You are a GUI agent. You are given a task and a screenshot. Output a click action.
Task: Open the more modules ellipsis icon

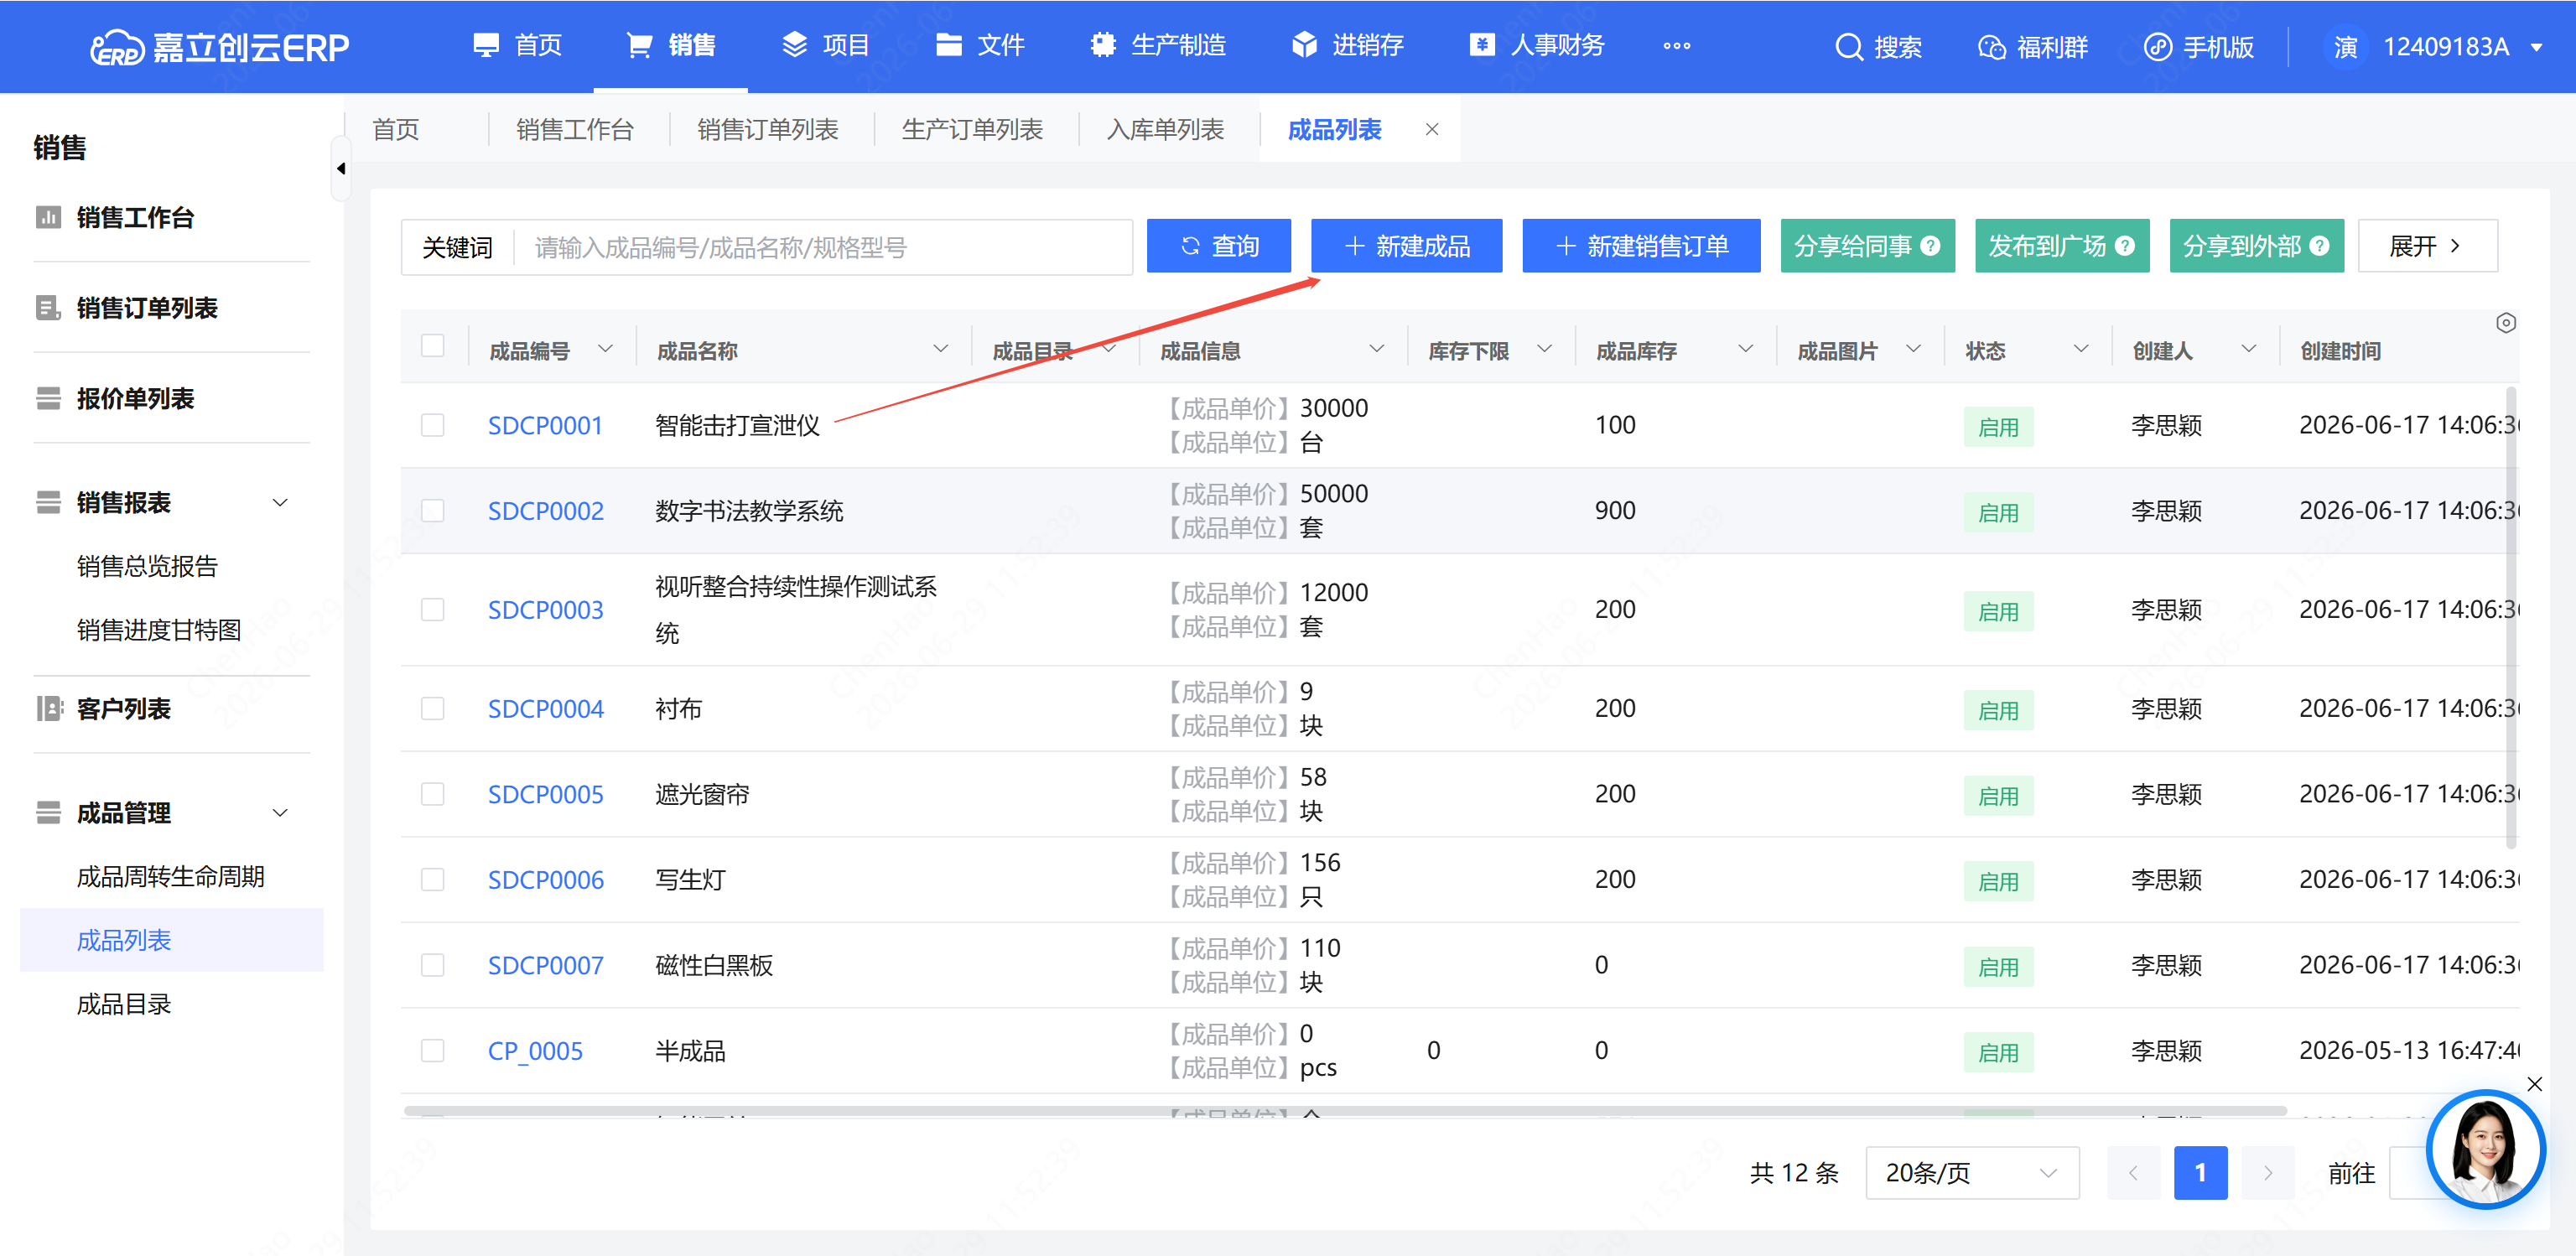(x=1676, y=46)
